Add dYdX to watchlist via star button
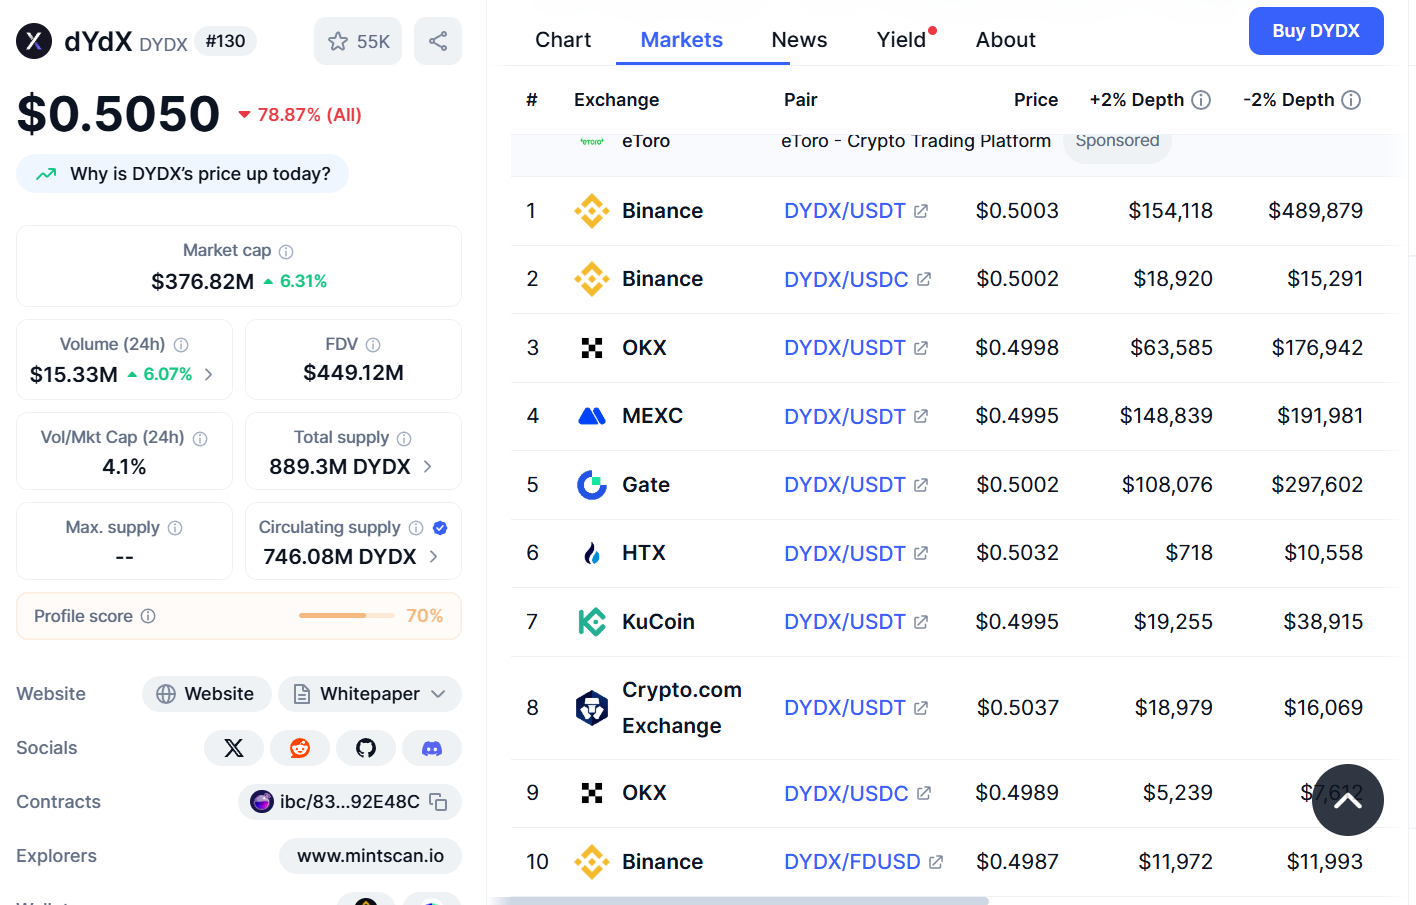 [358, 41]
